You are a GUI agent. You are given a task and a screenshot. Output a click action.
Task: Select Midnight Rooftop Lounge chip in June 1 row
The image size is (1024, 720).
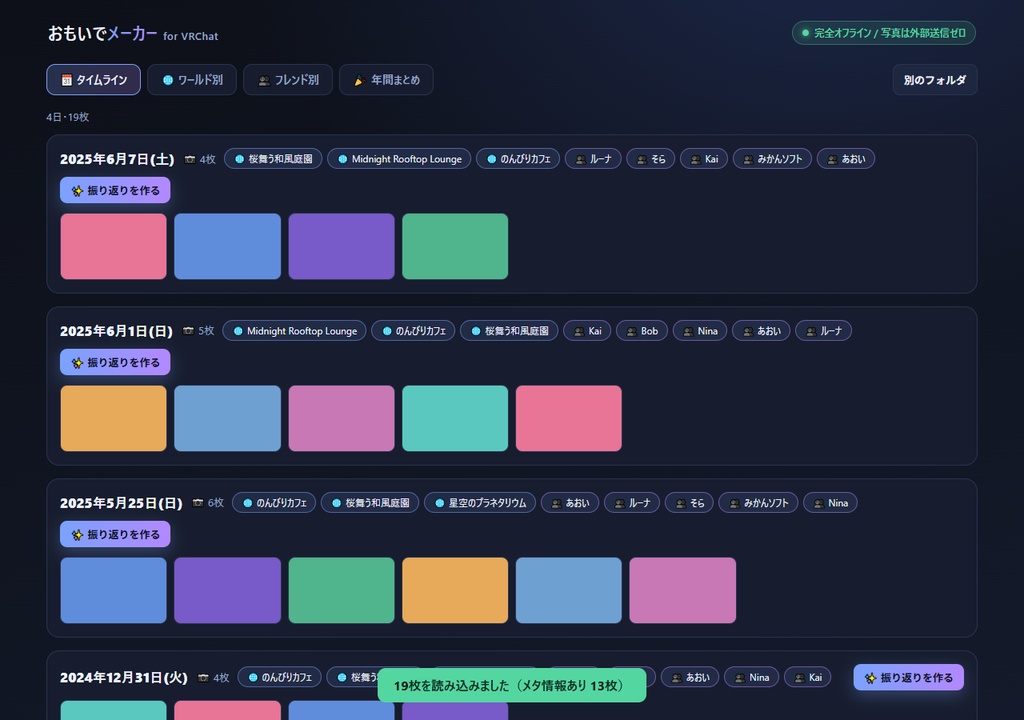coord(295,331)
